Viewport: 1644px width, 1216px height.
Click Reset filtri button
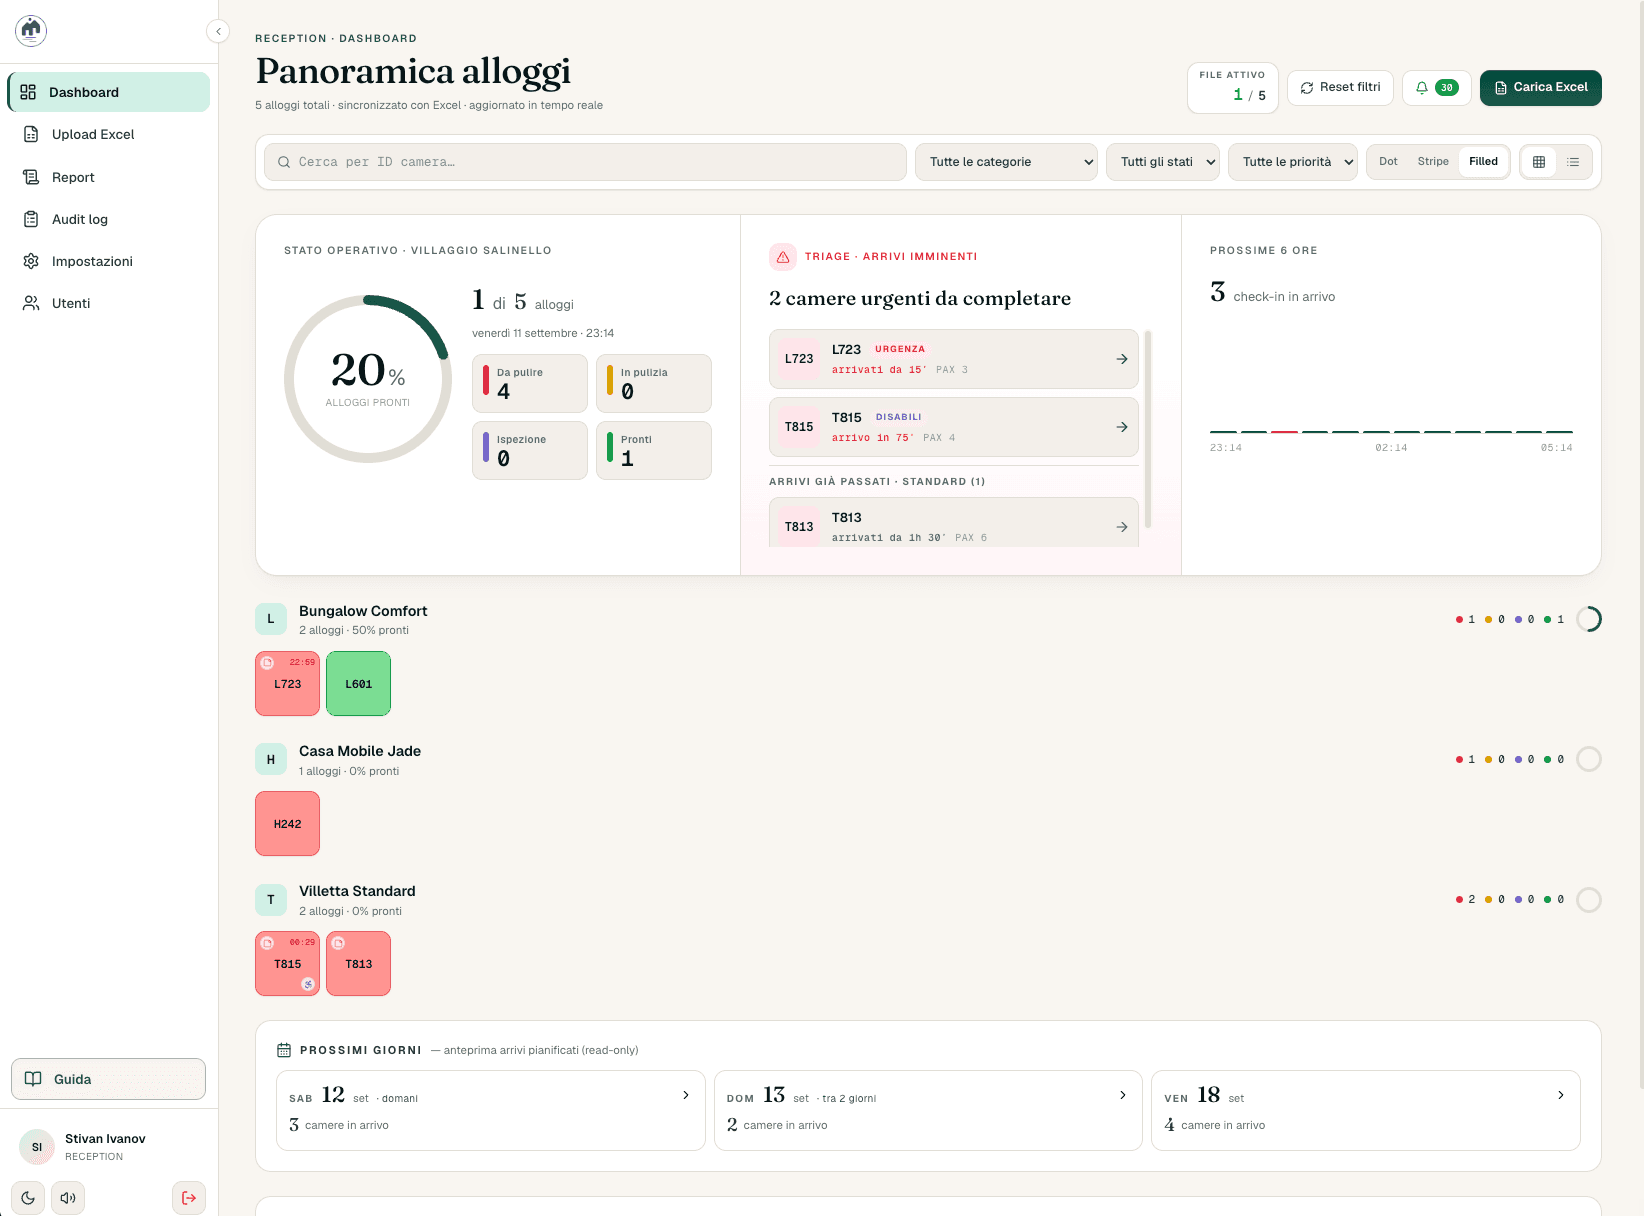pos(1340,88)
